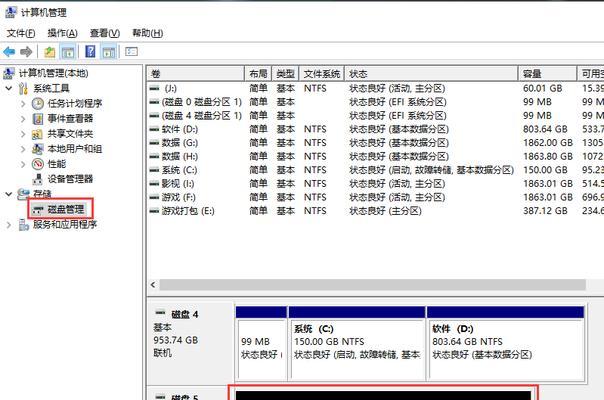Select the 软件 (D:) volume row

point(376,129)
